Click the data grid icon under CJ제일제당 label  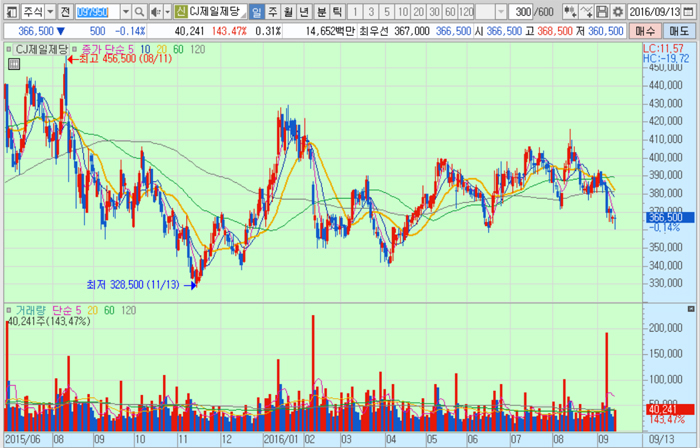[x=14, y=64]
